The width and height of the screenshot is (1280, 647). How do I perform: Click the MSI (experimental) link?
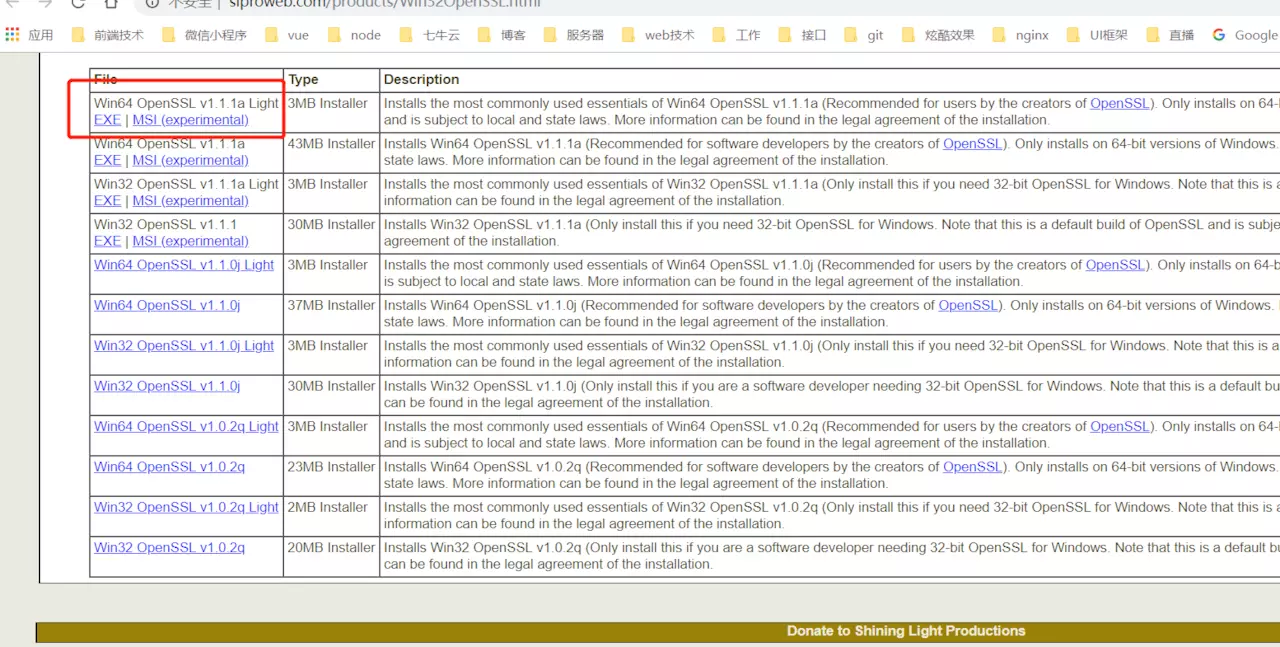pos(189,119)
